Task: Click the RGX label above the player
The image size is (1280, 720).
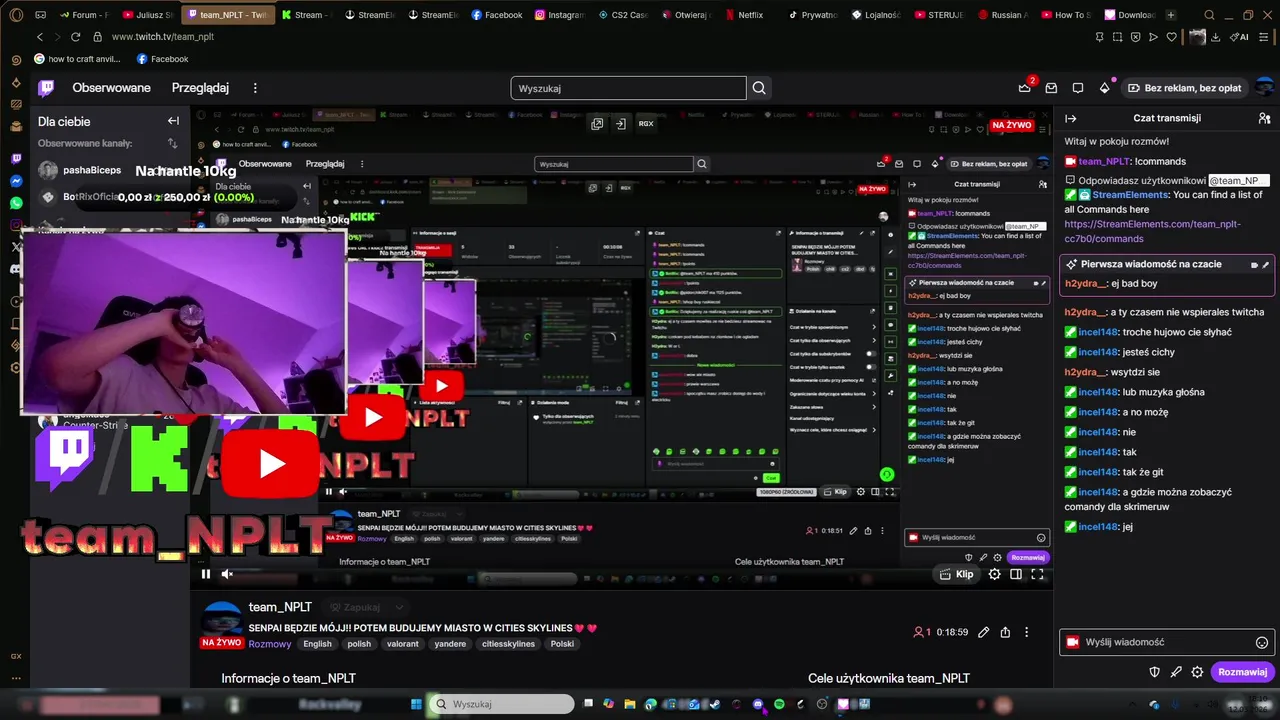Action: tap(646, 124)
